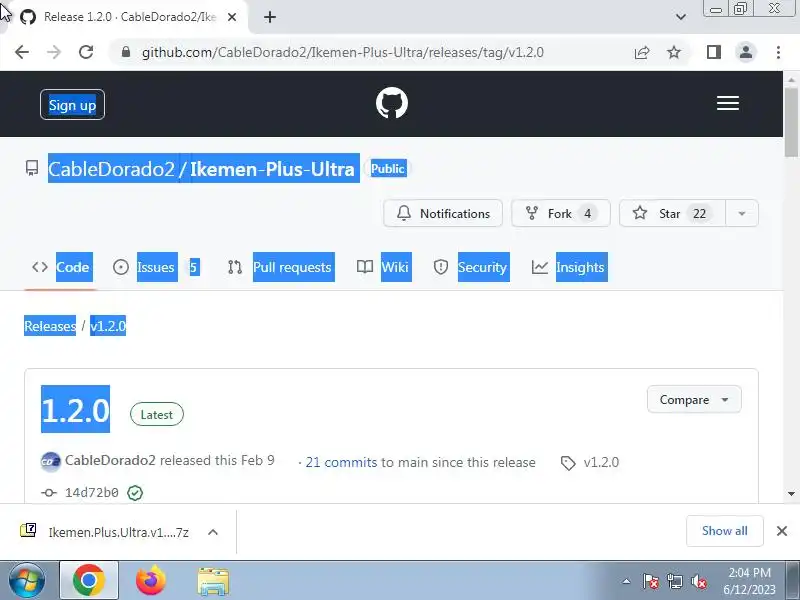
Task: Open the GitHub hamburger navigation menu
Action: (x=728, y=103)
